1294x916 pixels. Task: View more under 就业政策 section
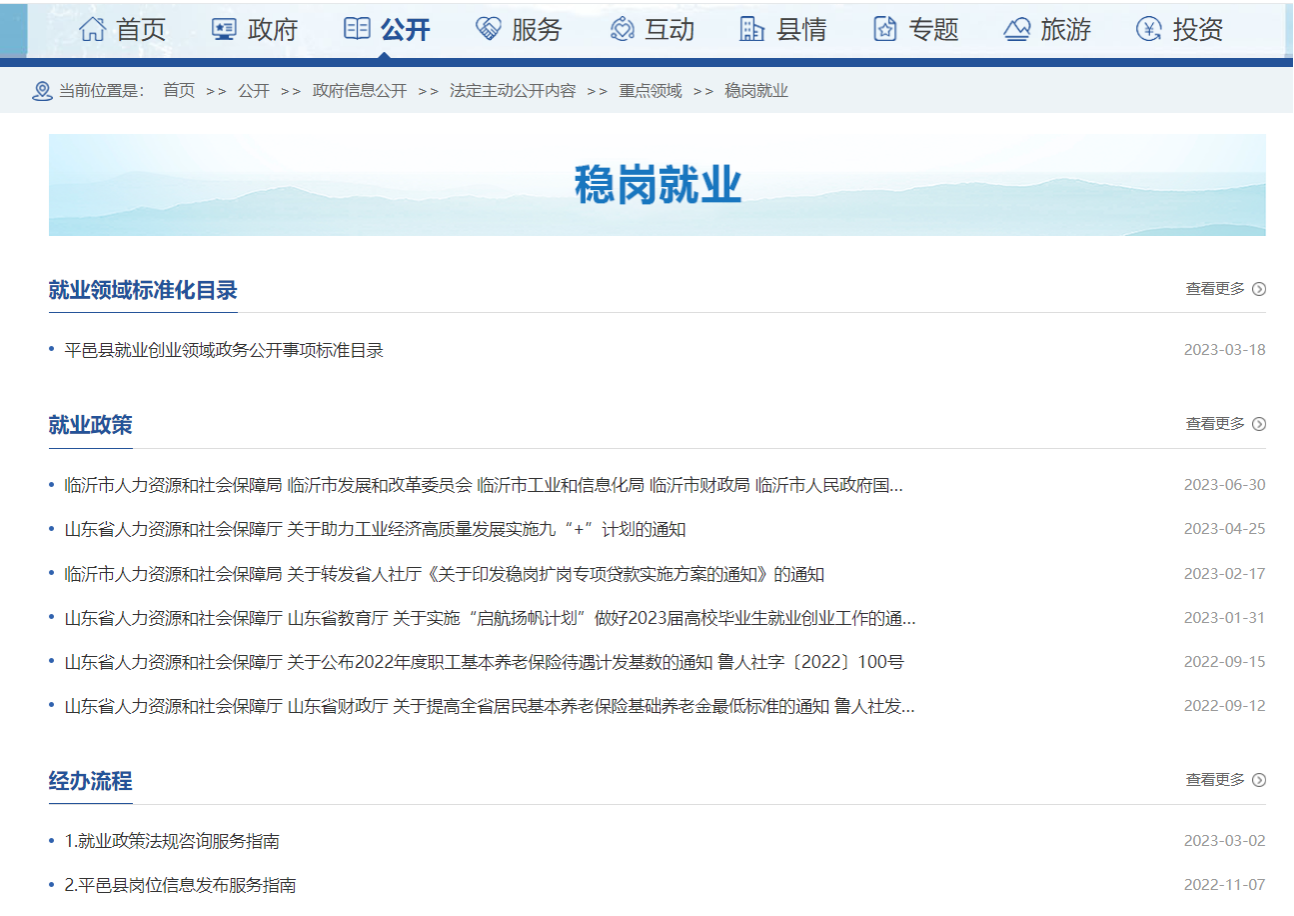[x=1225, y=424]
